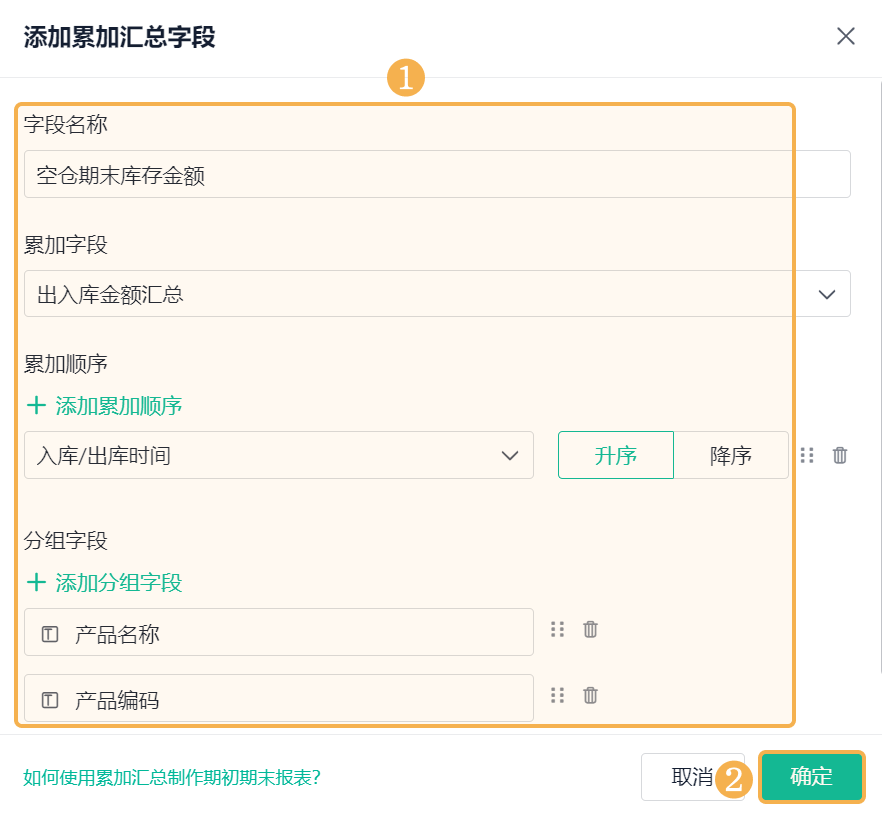Delete the 产品编码 group field

pyautogui.click(x=590, y=695)
